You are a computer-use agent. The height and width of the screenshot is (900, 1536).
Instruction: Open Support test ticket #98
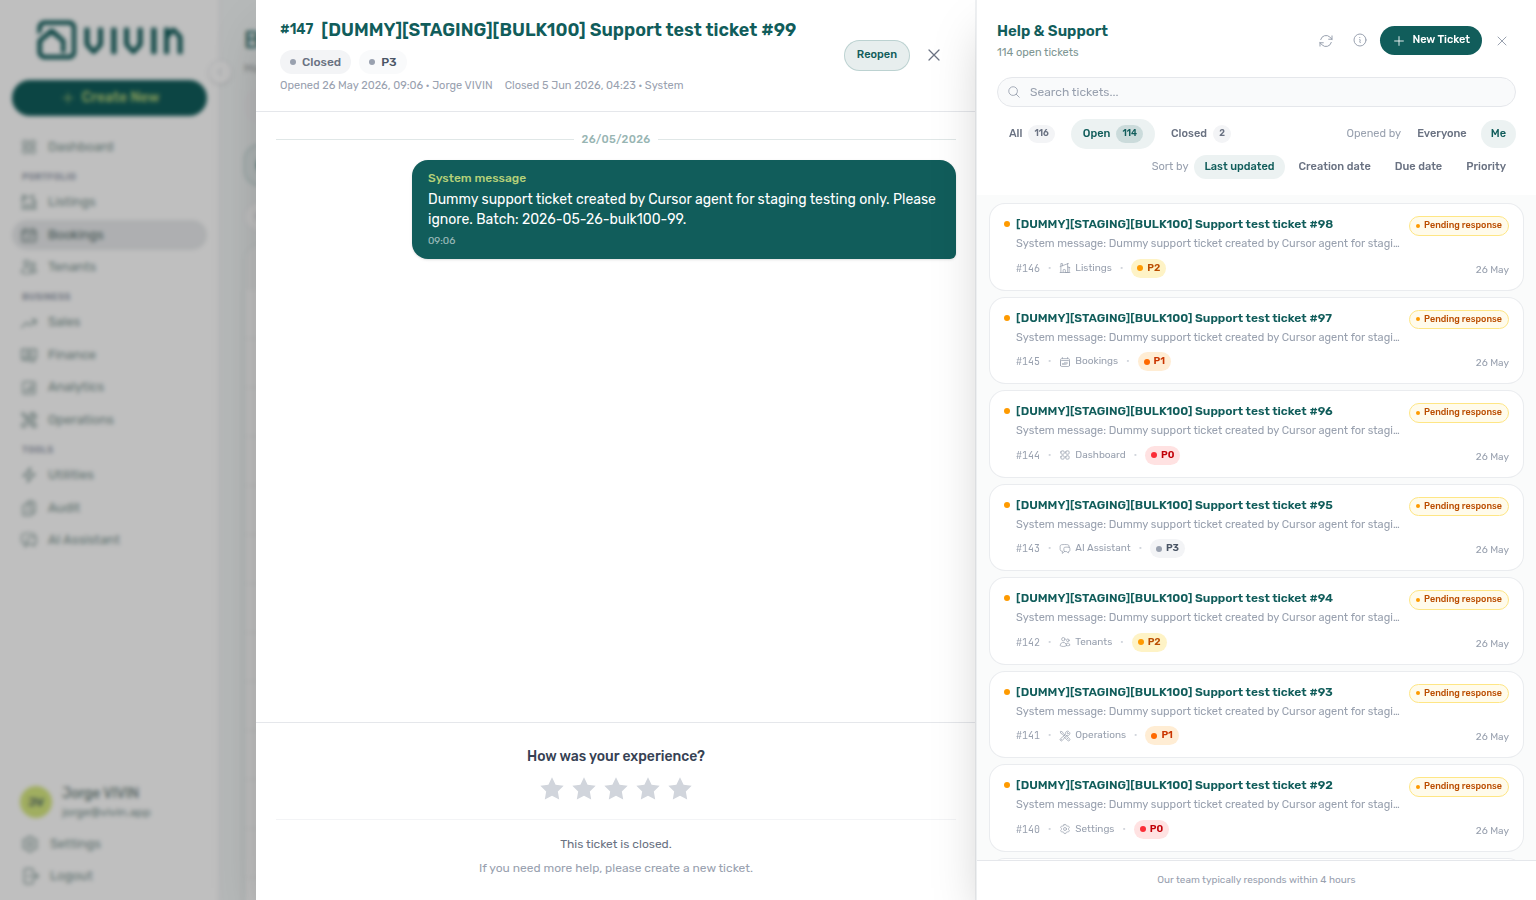1256,247
